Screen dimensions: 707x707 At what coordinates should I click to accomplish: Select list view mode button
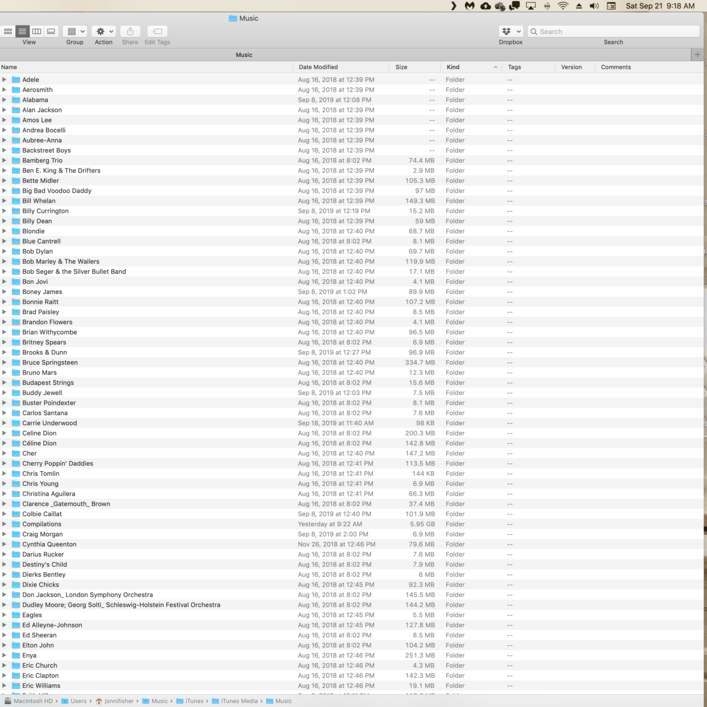click(22, 31)
